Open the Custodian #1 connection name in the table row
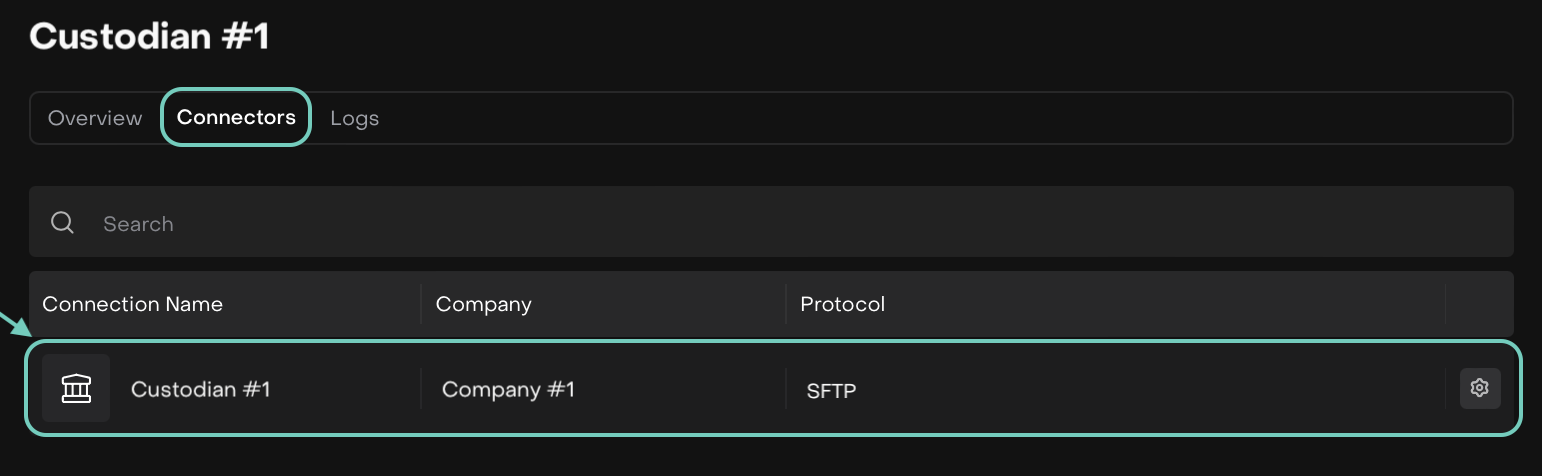The width and height of the screenshot is (1542, 476). 200,389
